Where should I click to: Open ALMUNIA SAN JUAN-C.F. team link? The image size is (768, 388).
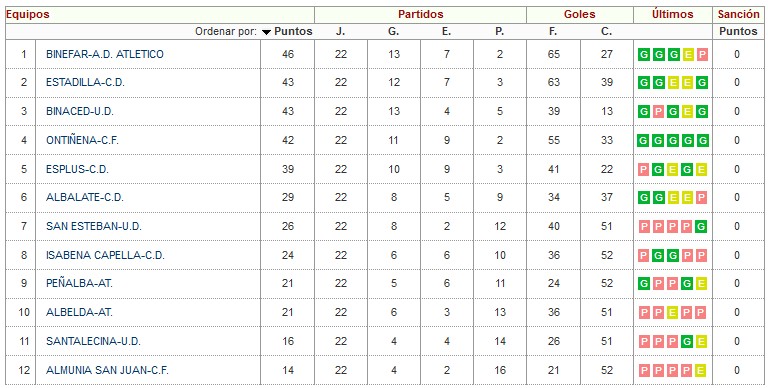point(107,370)
